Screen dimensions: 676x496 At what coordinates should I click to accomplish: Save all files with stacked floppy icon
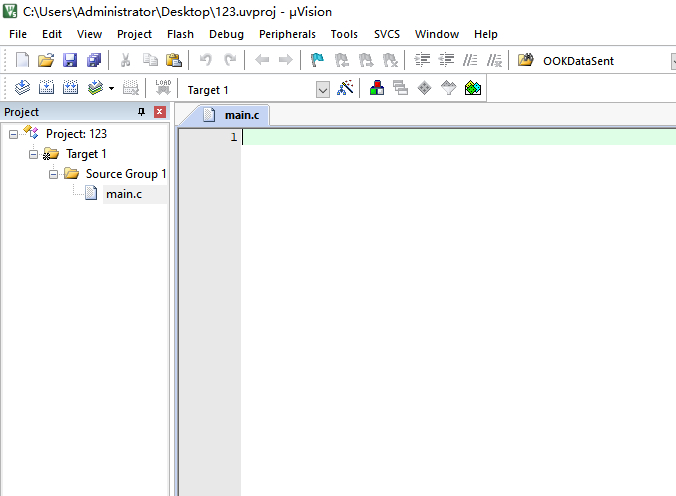(94, 60)
